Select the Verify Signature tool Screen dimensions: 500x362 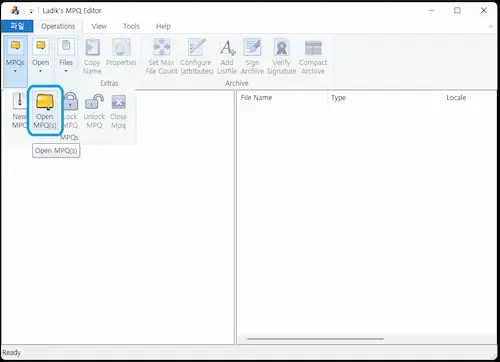(x=281, y=56)
